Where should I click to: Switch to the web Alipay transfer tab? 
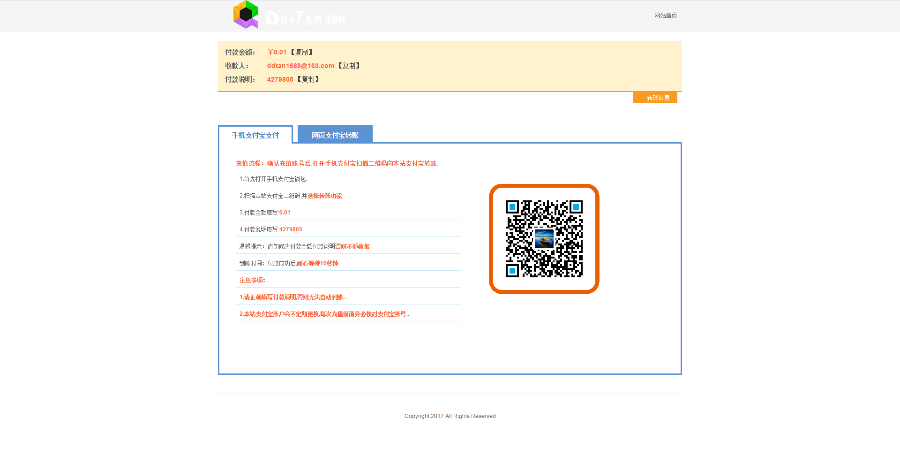(335, 135)
